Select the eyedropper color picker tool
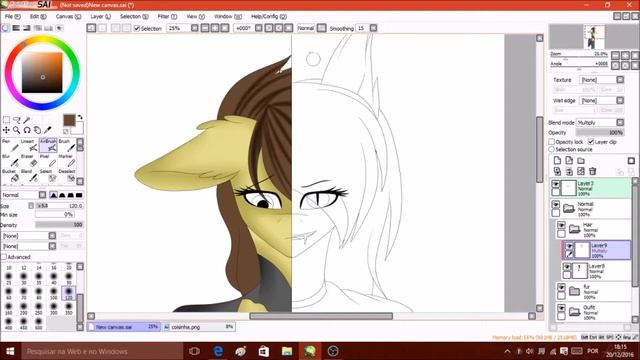 pos(48,130)
